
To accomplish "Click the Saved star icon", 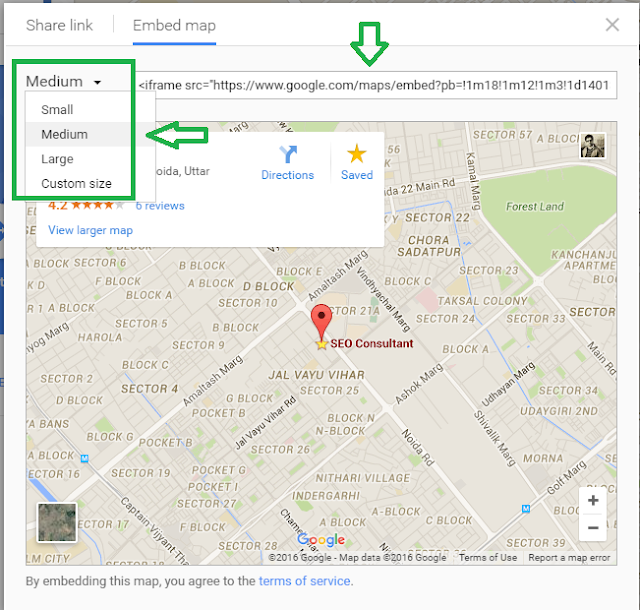I will pyautogui.click(x=357, y=154).
